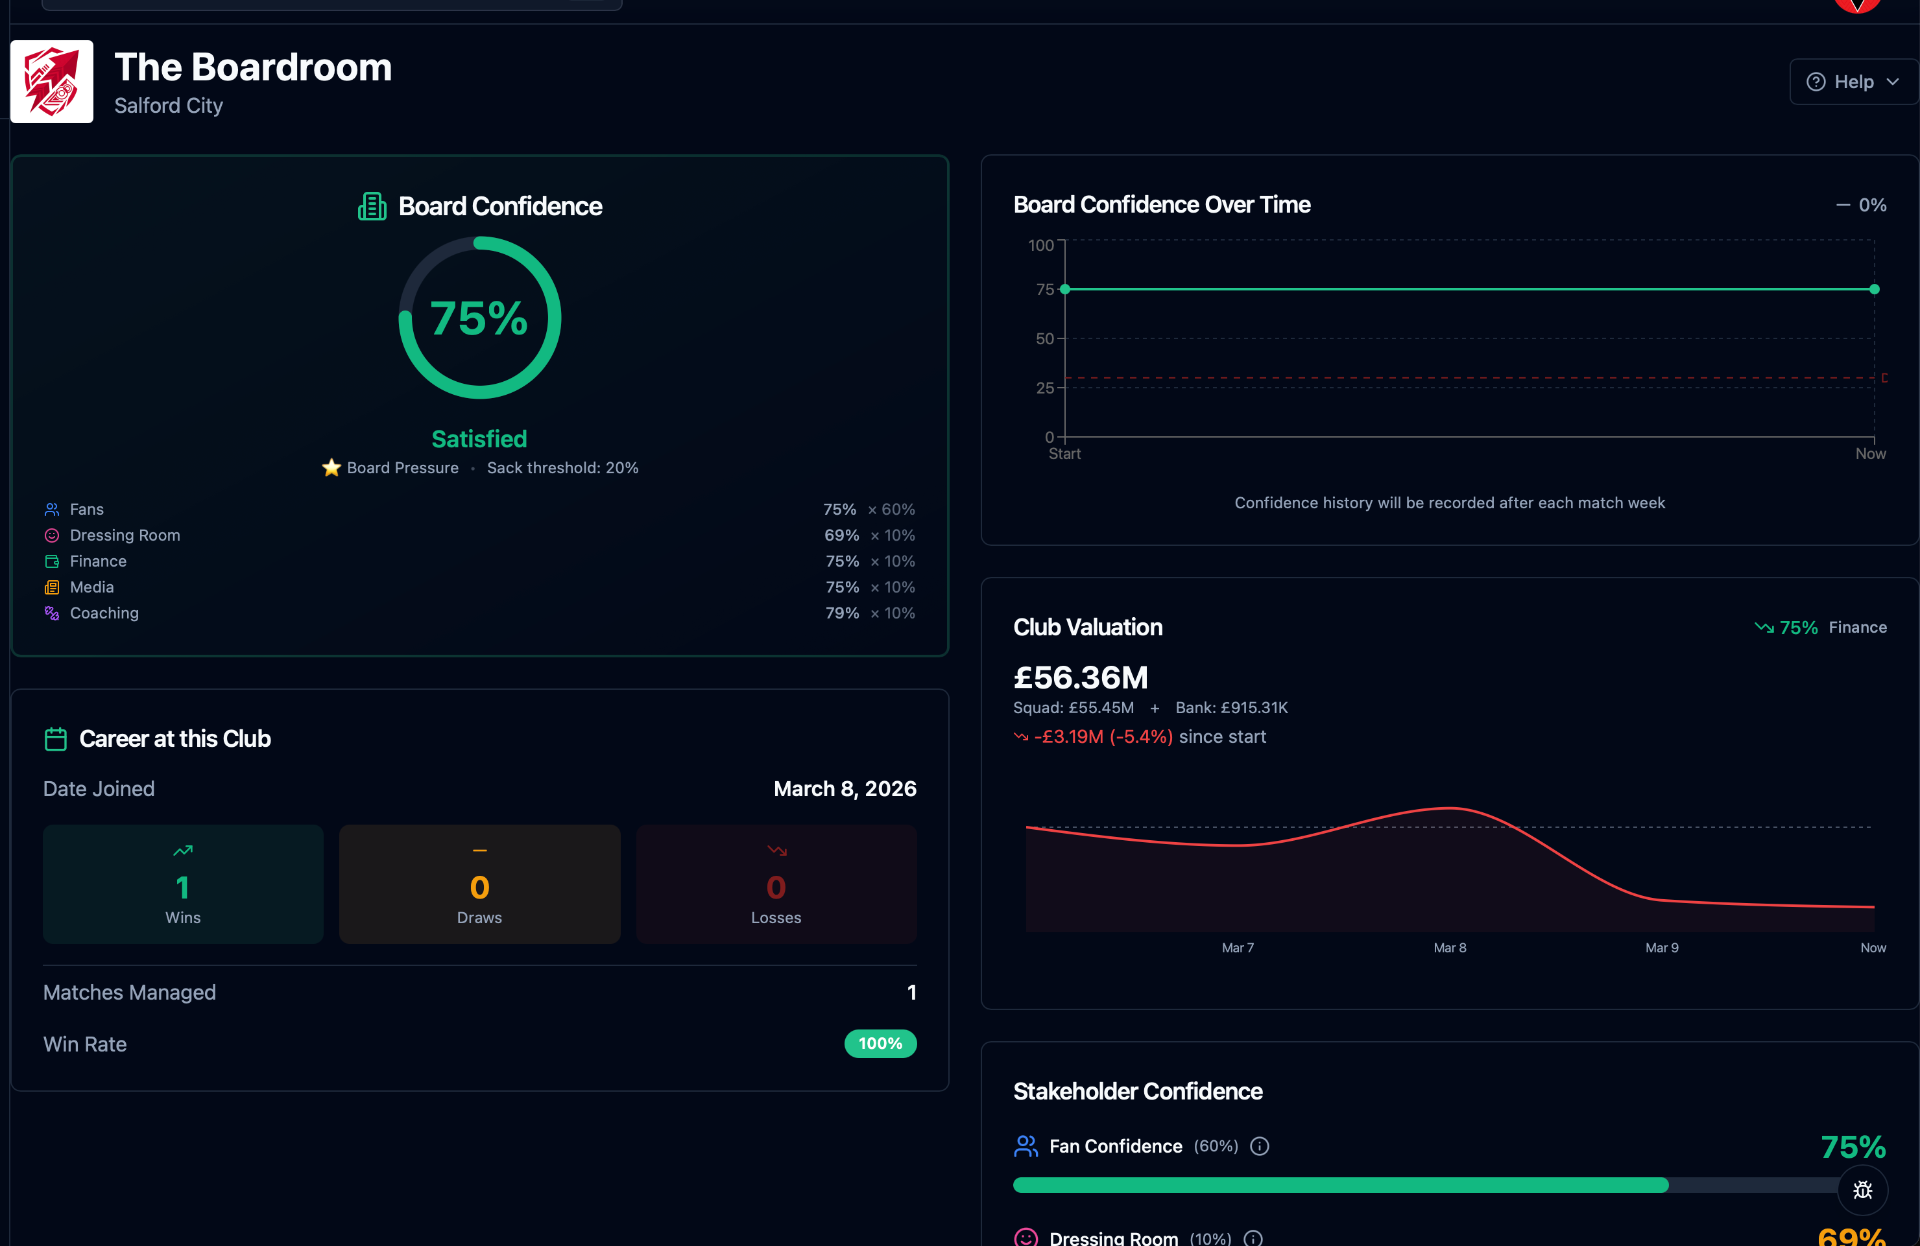Click the 75% circular confidence gauge
The image size is (1920, 1246).
point(479,318)
